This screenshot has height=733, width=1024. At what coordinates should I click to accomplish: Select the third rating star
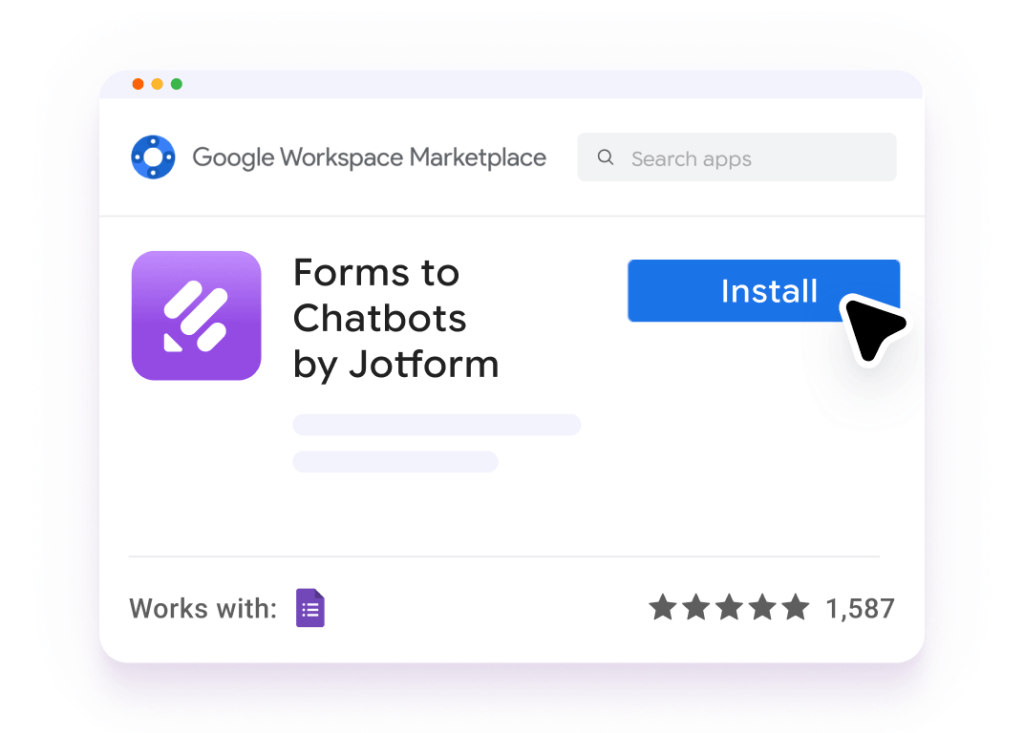(731, 606)
